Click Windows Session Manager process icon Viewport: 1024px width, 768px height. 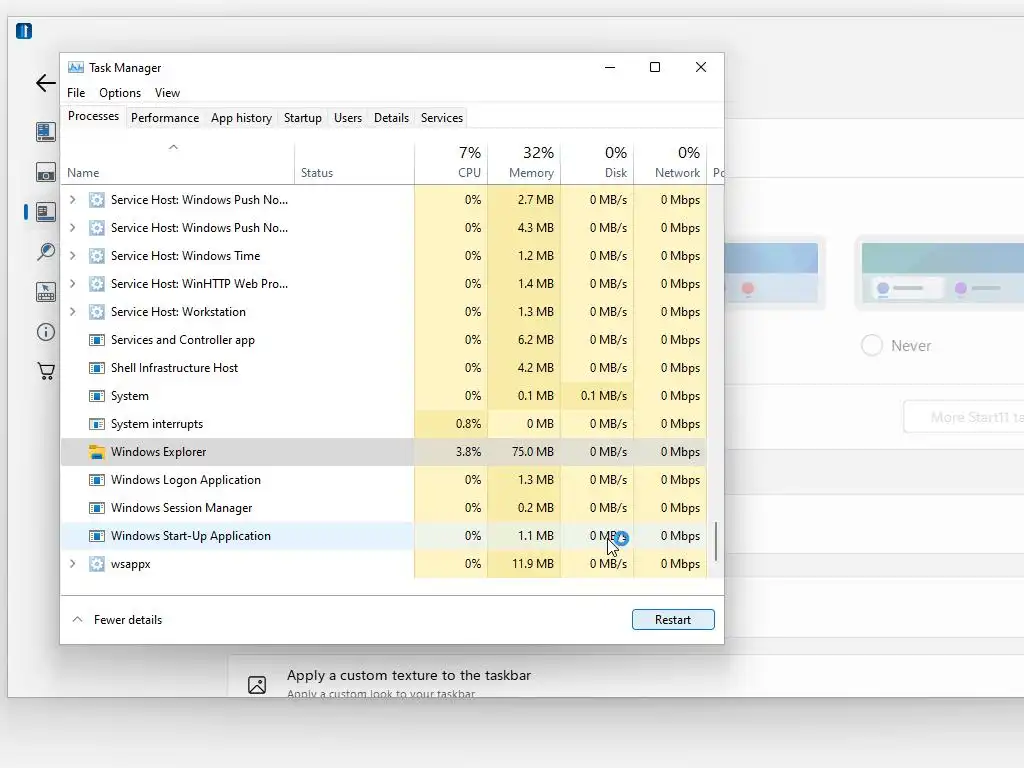click(x=97, y=508)
